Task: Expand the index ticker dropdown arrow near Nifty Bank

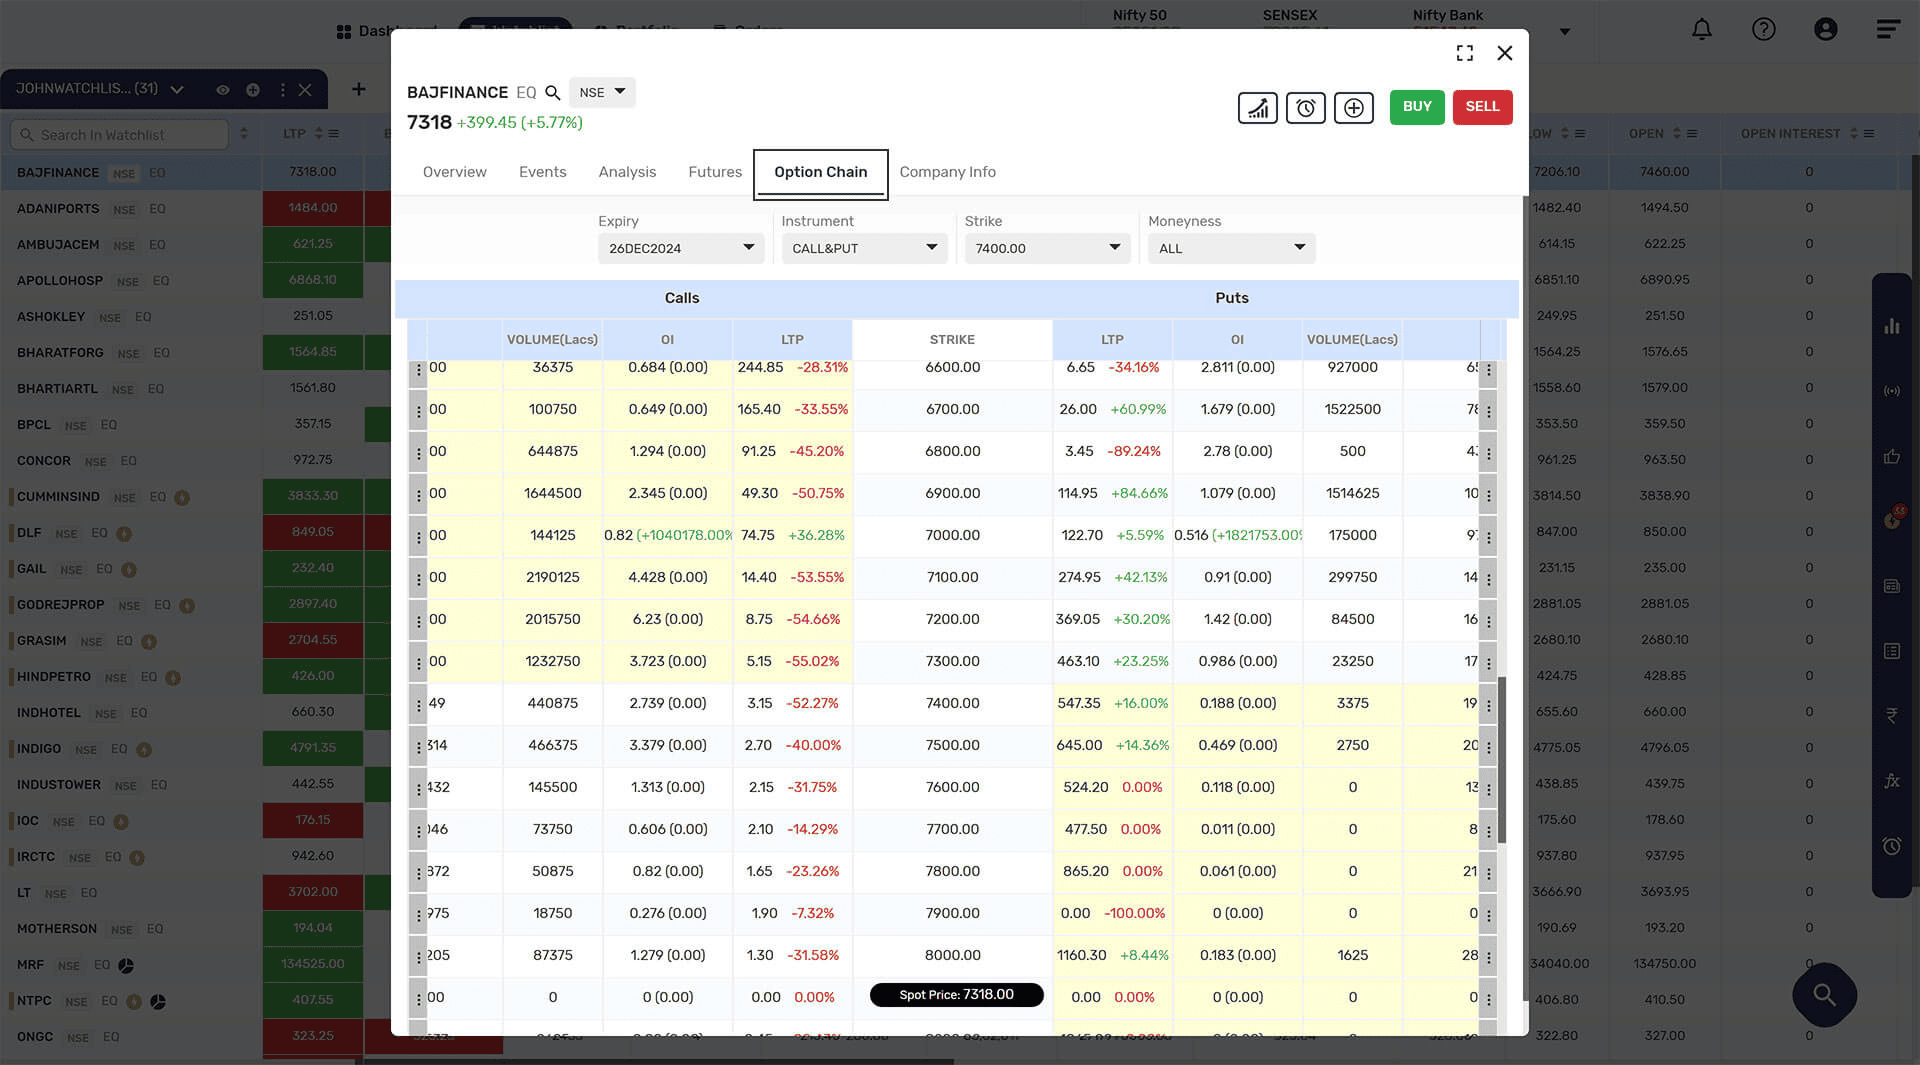Action: point(1565,31)
